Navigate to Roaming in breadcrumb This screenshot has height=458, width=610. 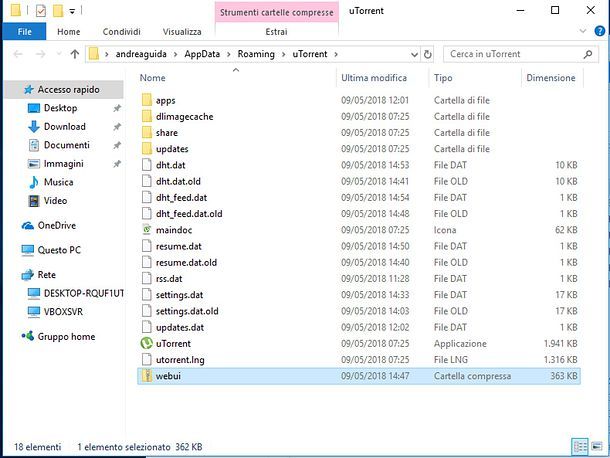(x=256, y=54)
